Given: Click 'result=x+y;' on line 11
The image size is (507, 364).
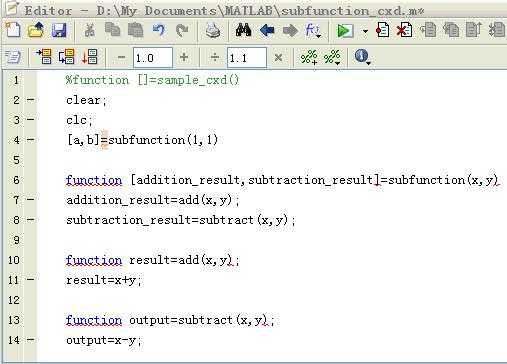Looking at the screenshot, I should point(104,280).
